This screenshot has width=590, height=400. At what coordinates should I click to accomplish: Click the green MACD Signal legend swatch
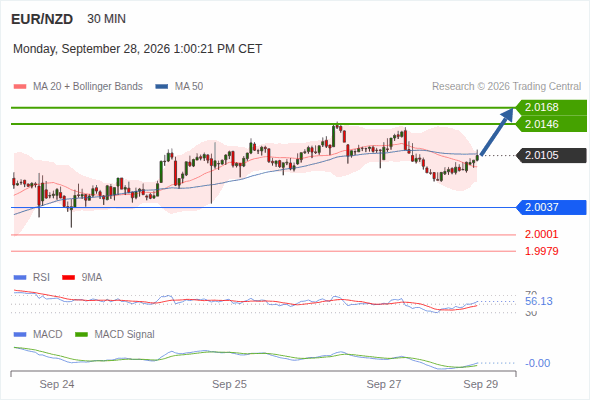pos(81,335)
